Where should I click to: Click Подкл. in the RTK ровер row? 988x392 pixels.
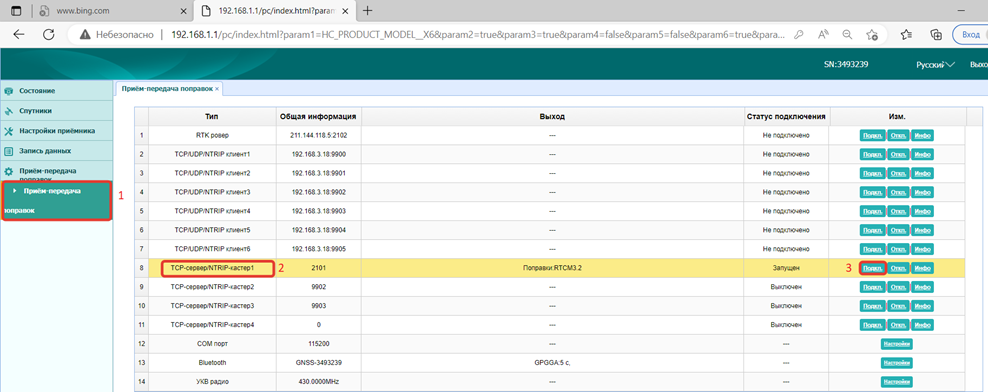(873, 135)
